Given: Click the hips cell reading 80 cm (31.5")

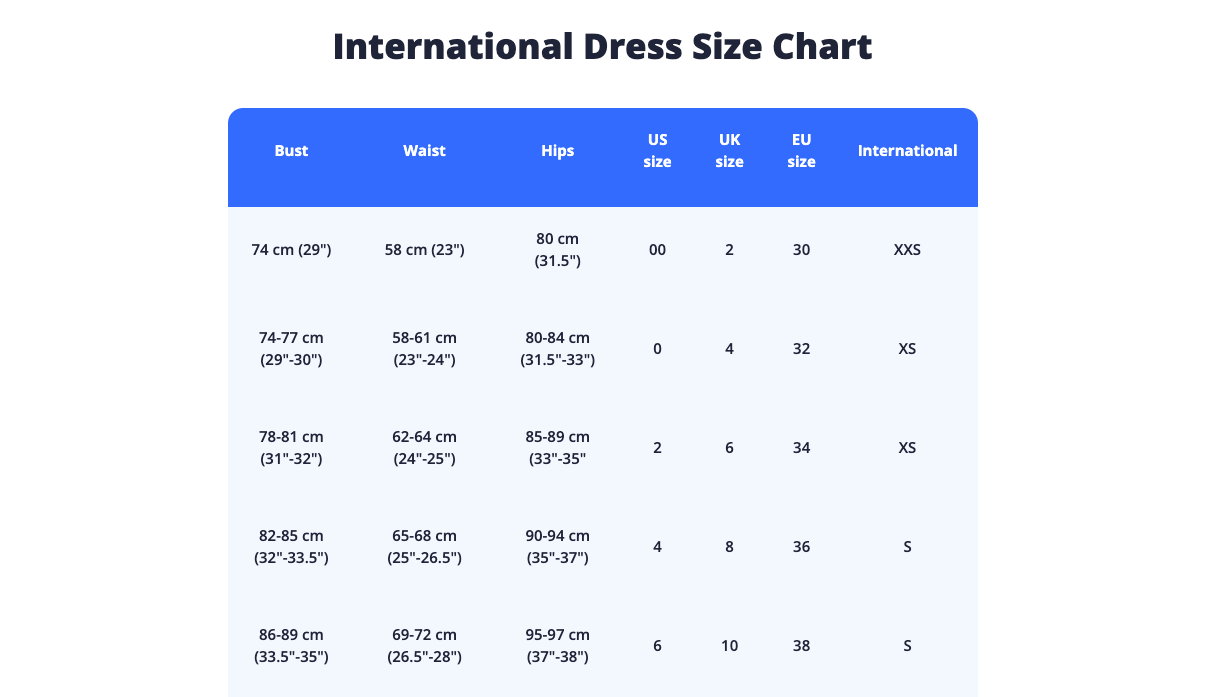Looking at the screenshot, I should (x=558, y=250).
